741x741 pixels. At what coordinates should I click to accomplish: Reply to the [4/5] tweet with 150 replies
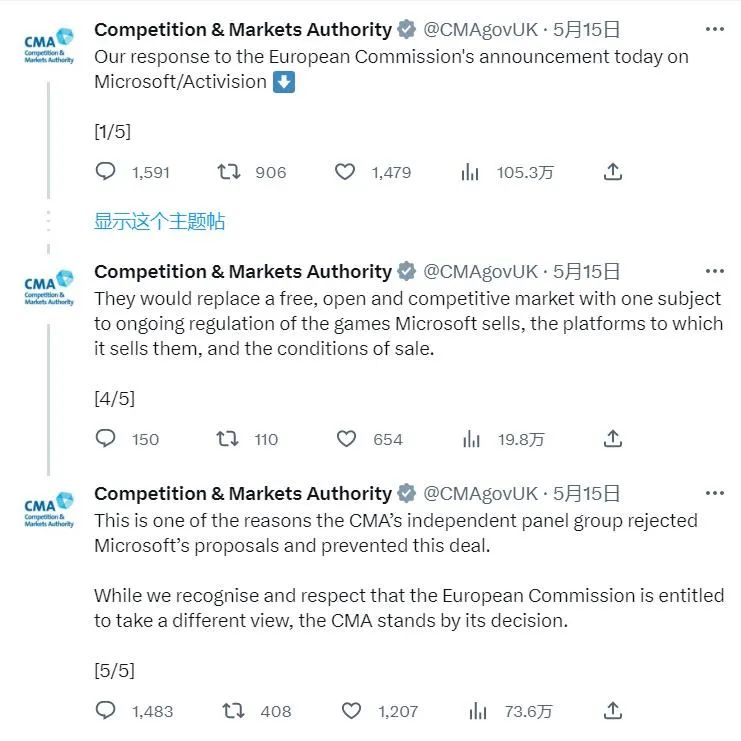[105, 439]
